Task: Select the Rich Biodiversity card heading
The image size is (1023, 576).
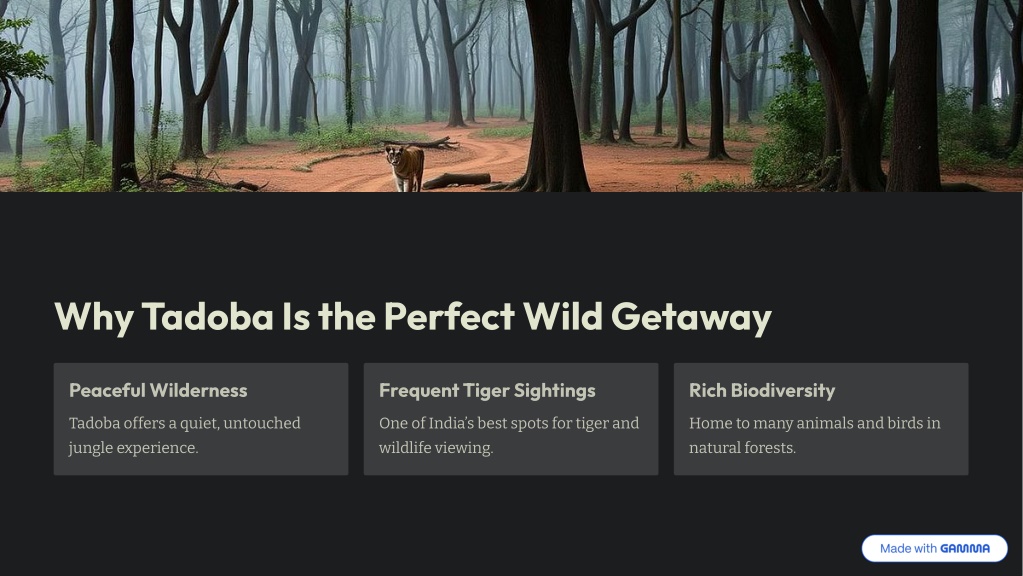Action: (762, 390)
